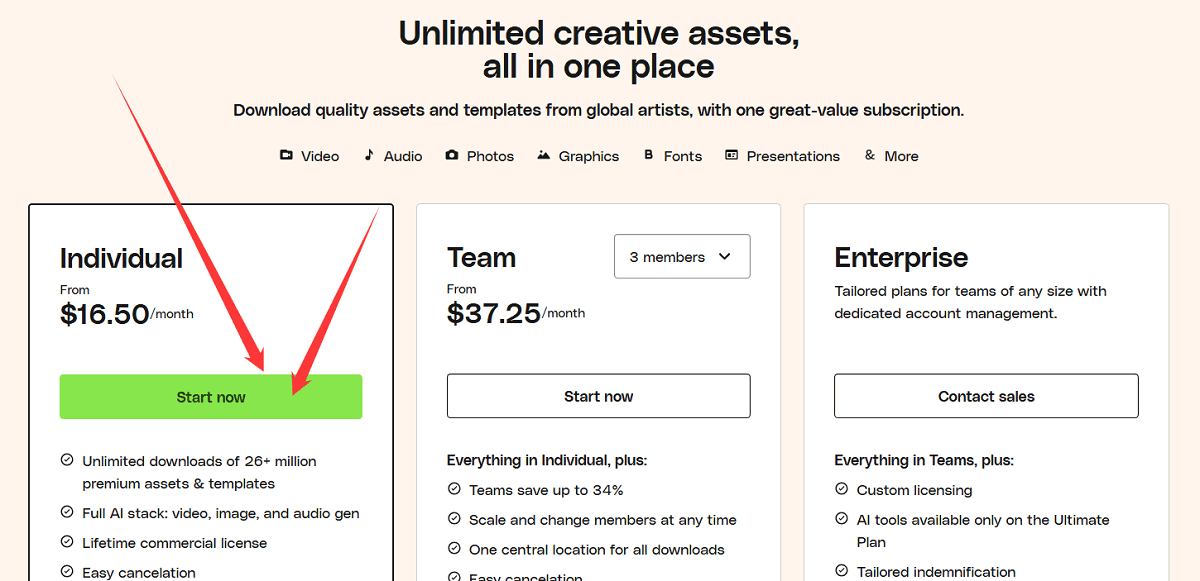Click Start now under Team plan
The height and width of the screenshot is (581, 1200).
tap(598, 396)
